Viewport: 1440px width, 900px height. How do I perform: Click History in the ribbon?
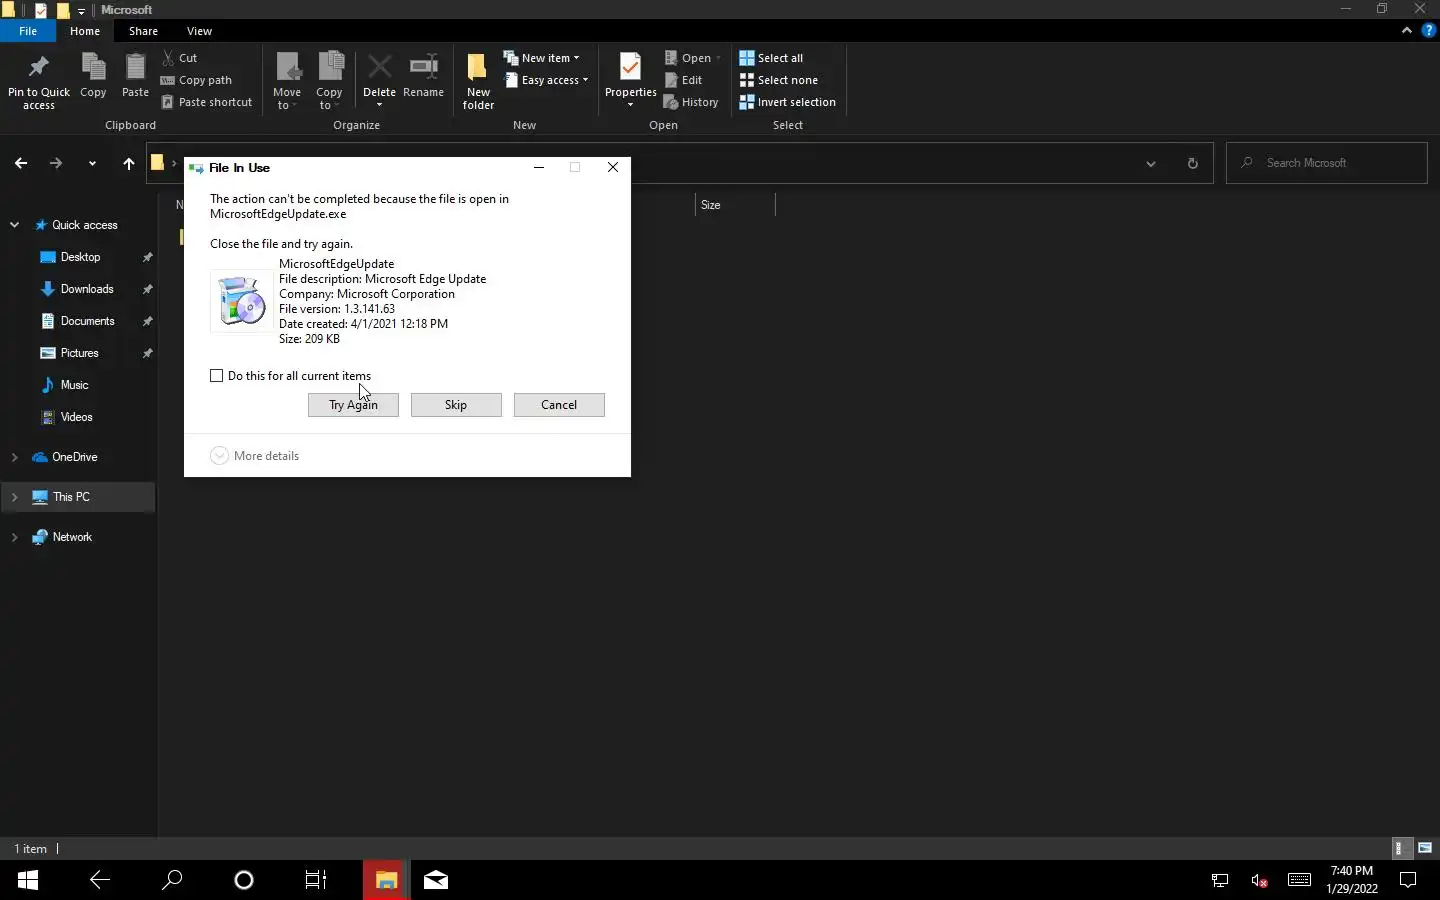[691, 102]
